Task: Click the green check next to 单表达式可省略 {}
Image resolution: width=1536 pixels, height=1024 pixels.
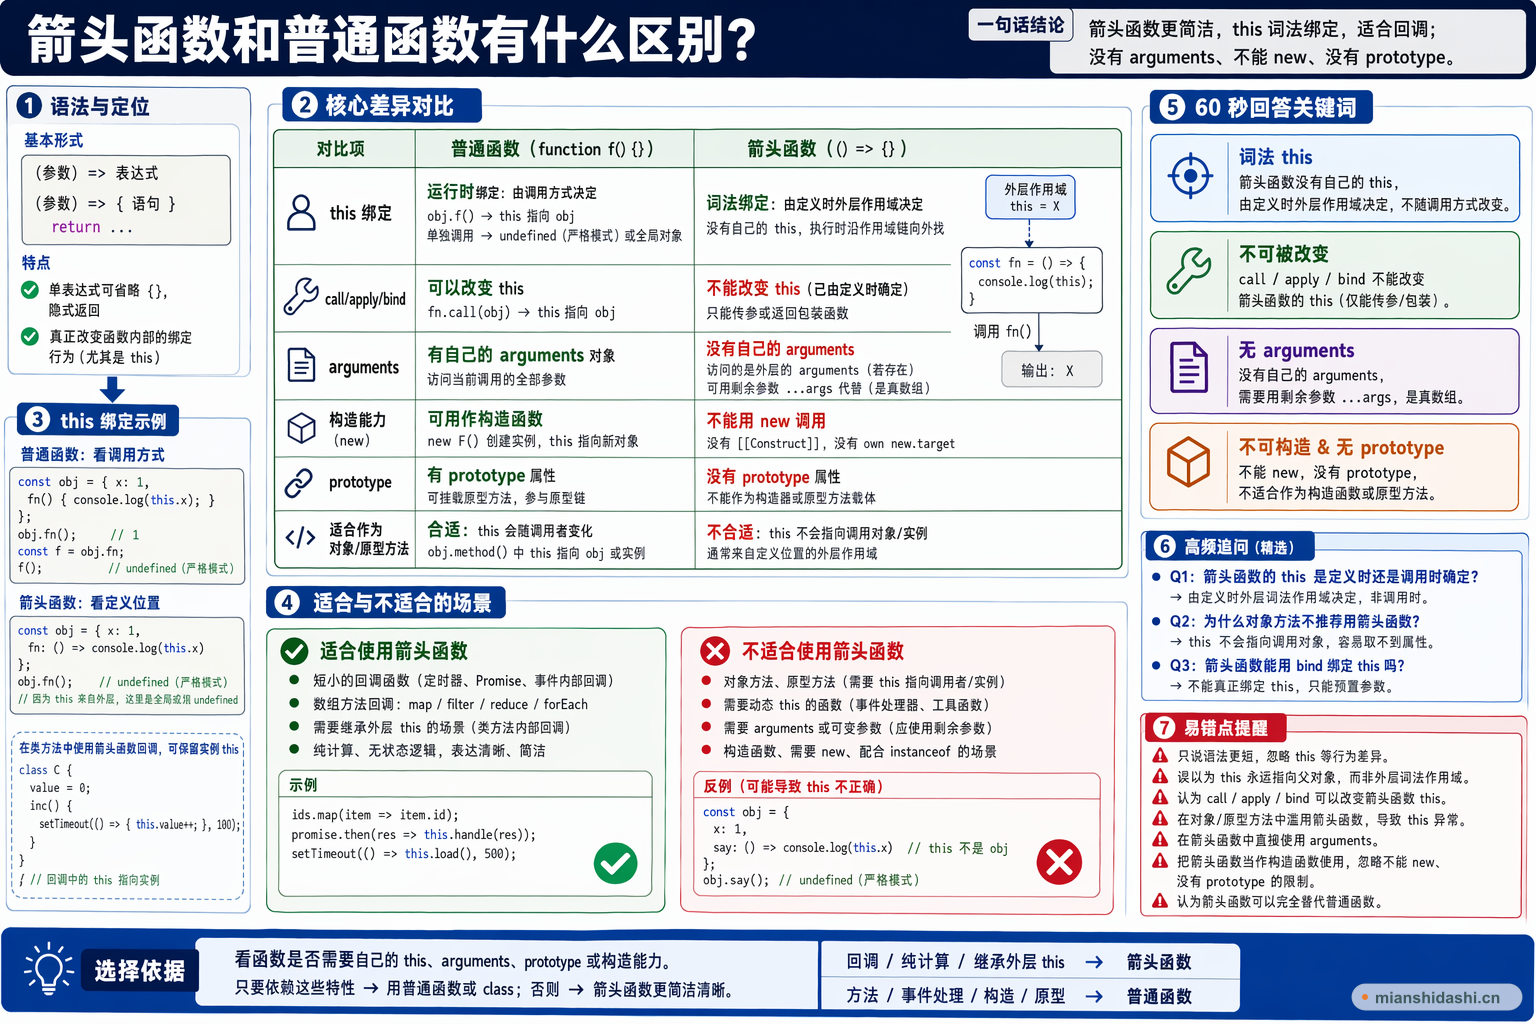Action: pyautogui.click(x=30, y=290)
